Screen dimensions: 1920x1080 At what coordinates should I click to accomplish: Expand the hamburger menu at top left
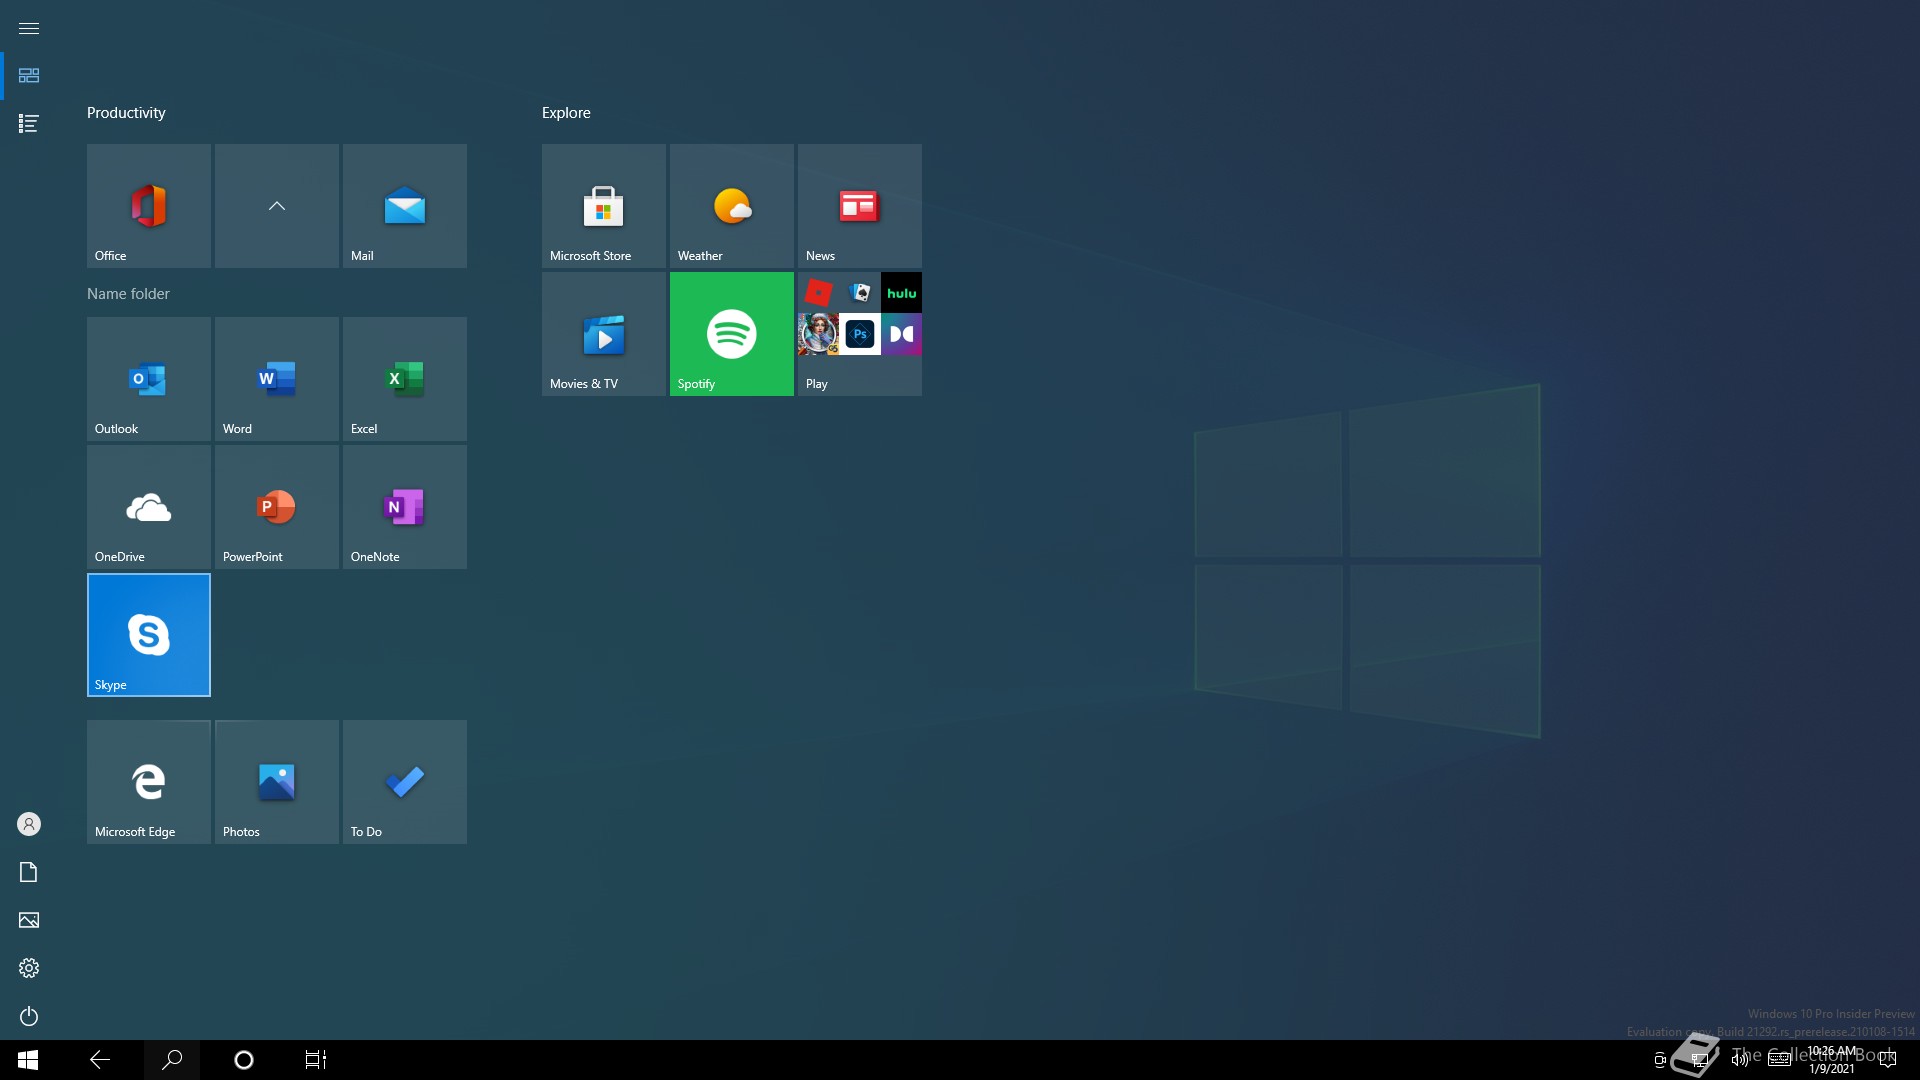click(x=29, y=28)
